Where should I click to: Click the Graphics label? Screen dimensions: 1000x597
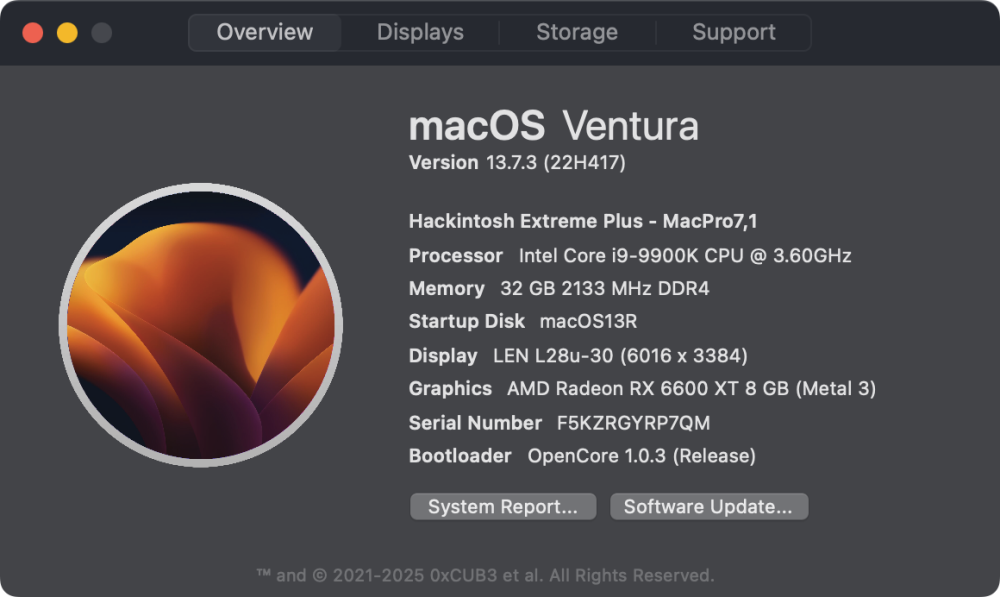(x=450, y=388)
